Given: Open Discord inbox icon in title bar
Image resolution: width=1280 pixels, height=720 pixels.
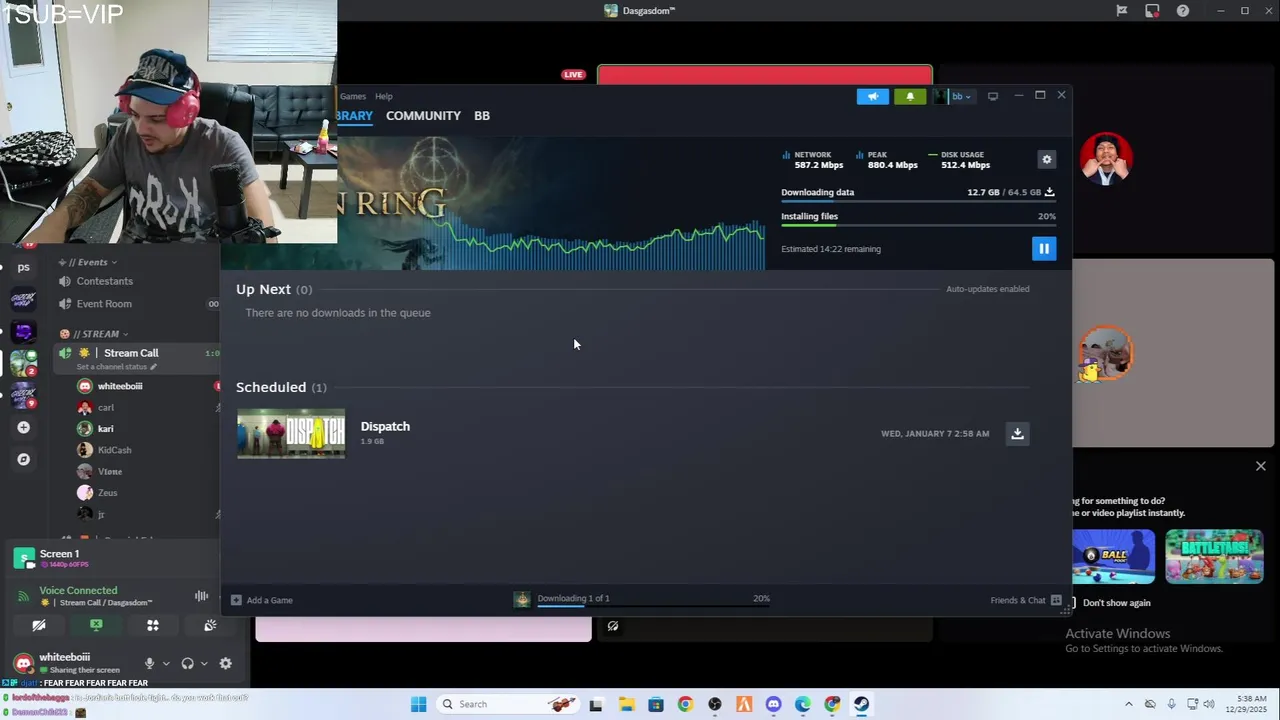Looking at the screenshot, I should tap(1152, 11).
